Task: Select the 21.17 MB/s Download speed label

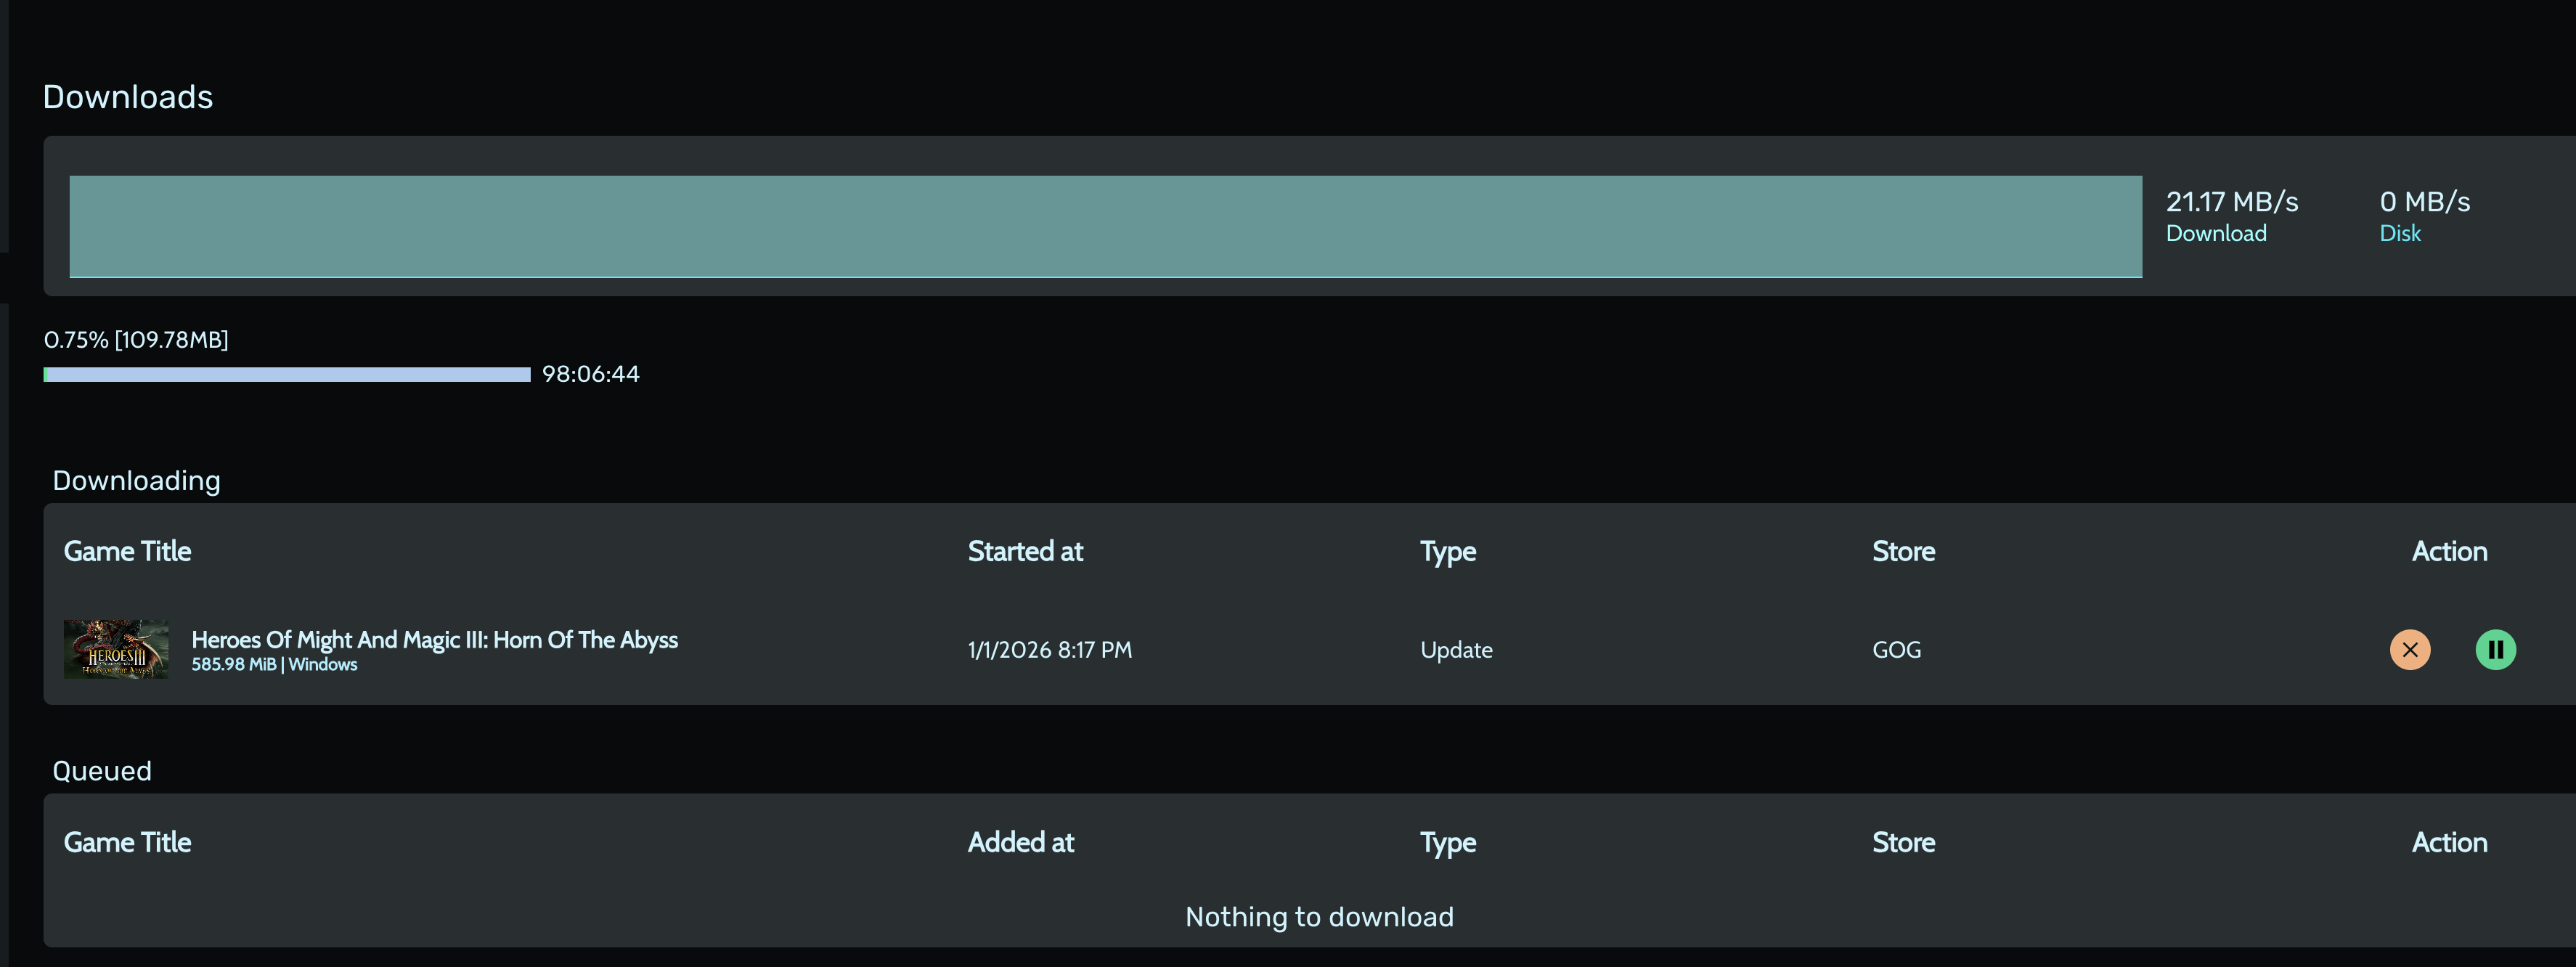Action: coord(2231,216)
